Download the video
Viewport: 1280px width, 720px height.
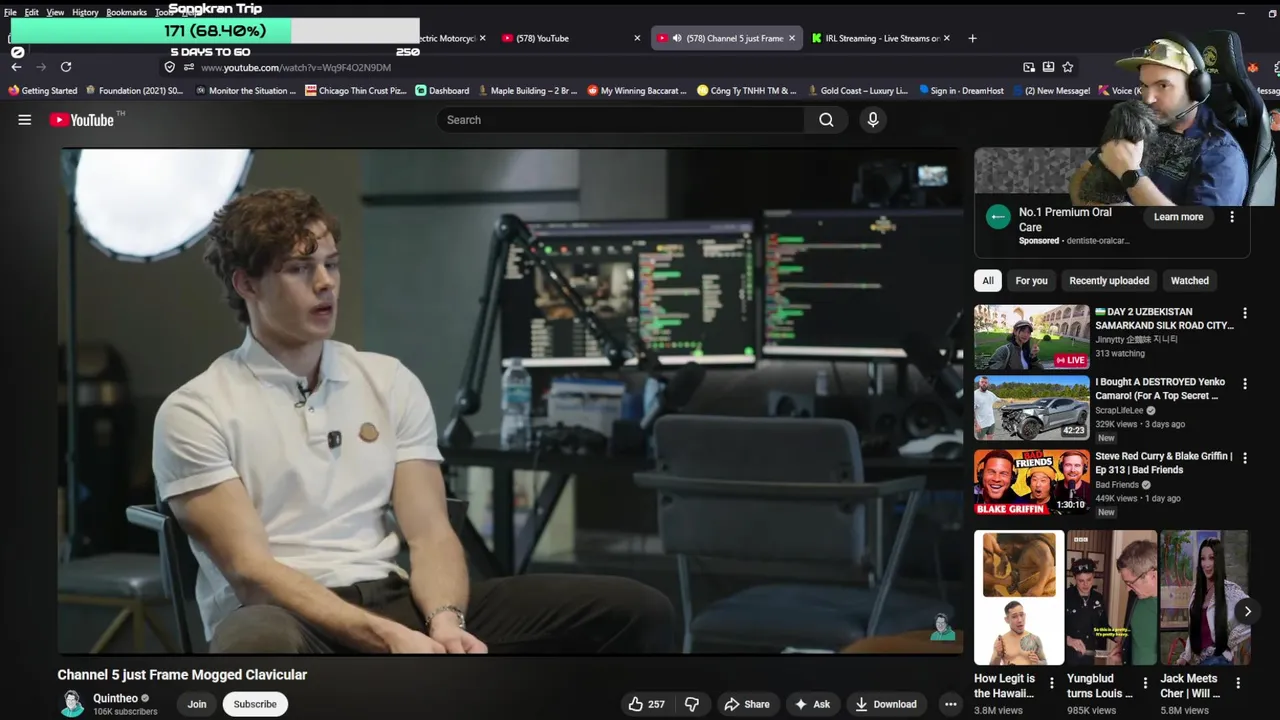coord(885,704)
